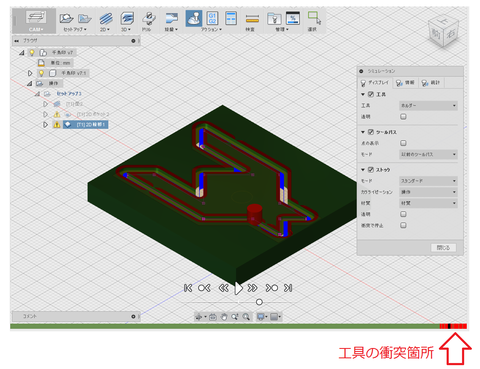
Task: Go to previous operation in simulation
Action: click(204, 288)
